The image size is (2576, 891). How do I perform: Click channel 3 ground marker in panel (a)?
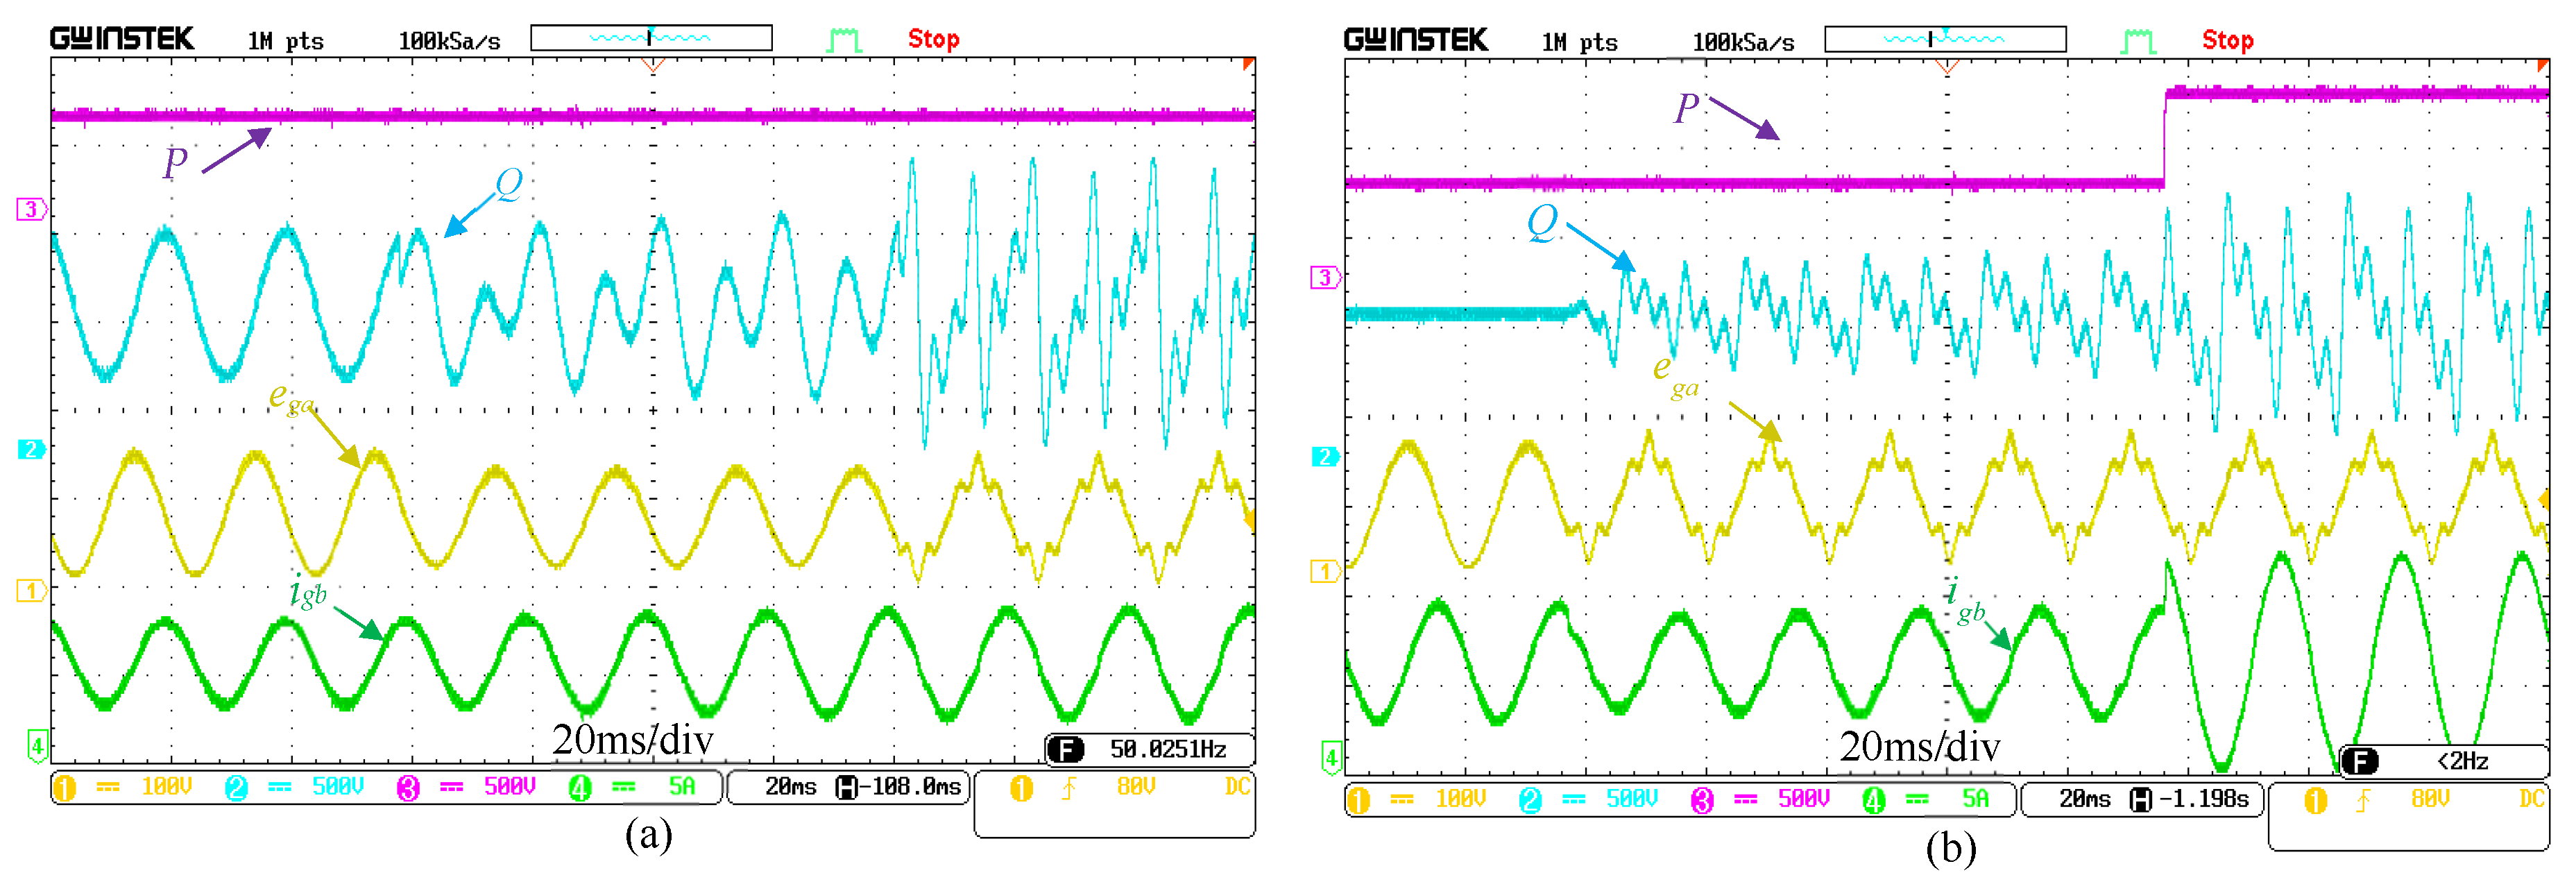[31, 209]
